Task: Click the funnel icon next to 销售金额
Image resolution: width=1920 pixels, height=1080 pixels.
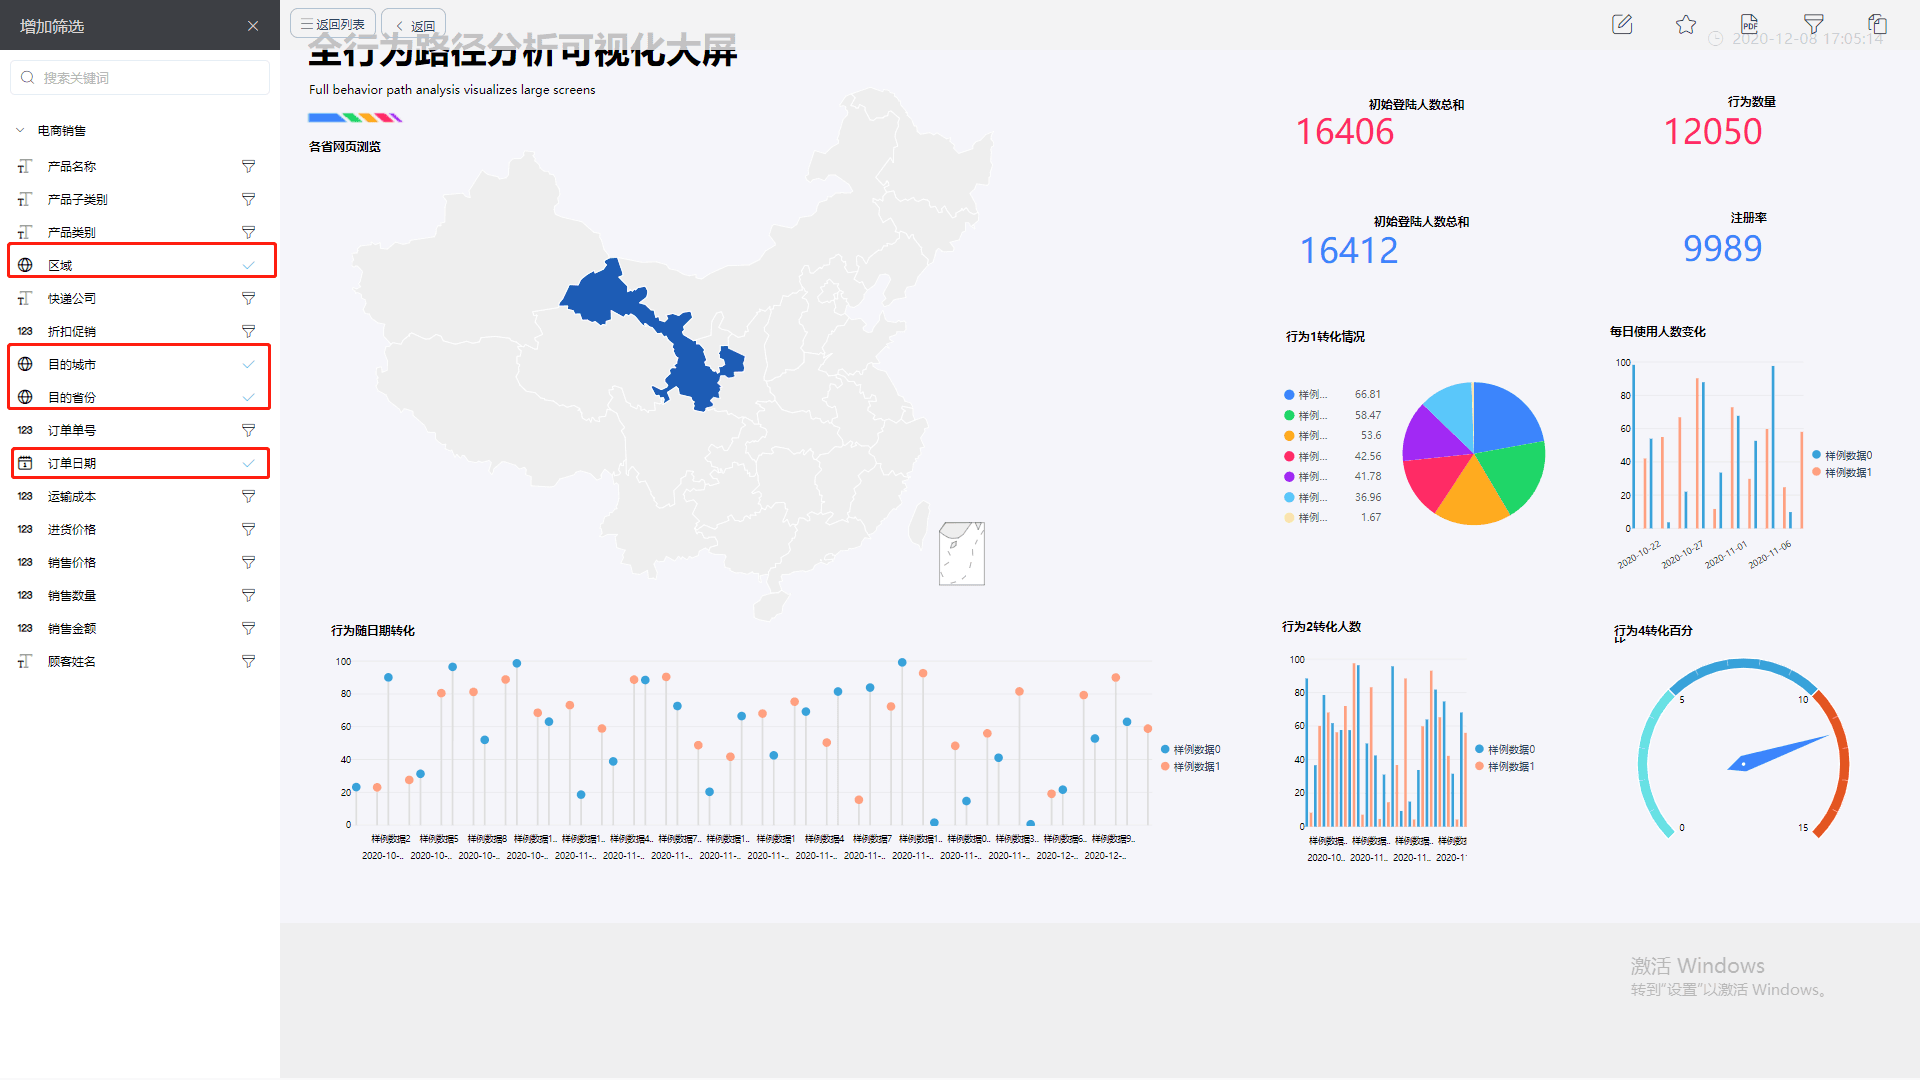Action: tap(248, 628)
